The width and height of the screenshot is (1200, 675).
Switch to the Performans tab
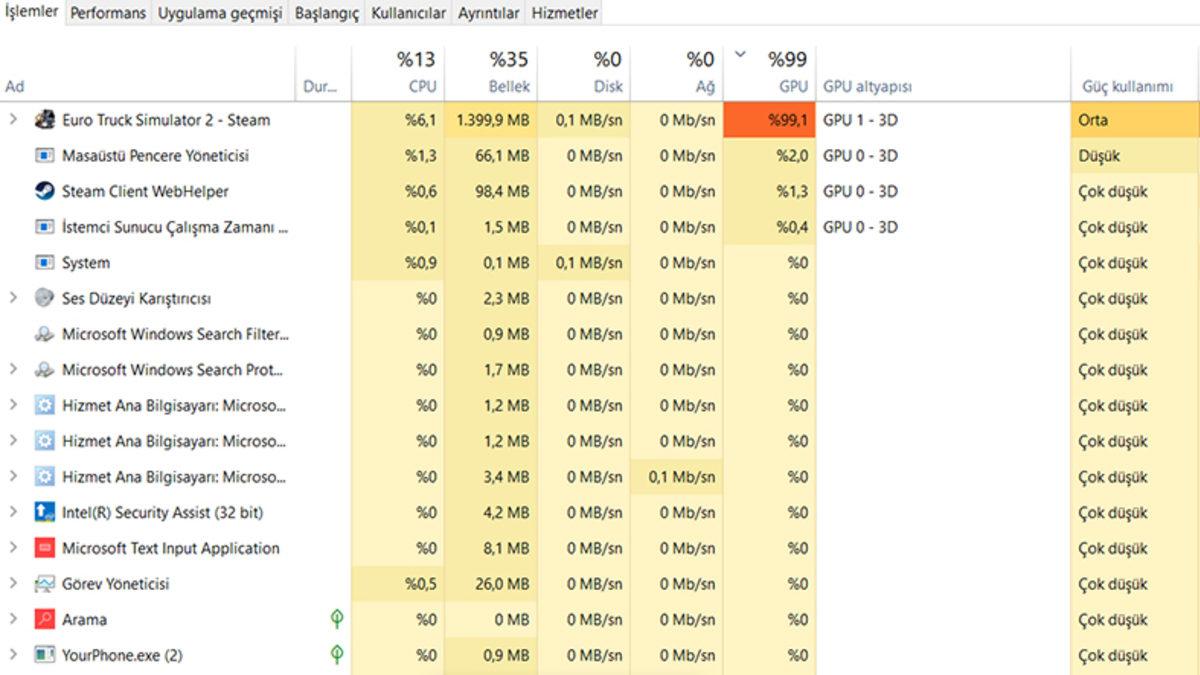click(108, 13)
